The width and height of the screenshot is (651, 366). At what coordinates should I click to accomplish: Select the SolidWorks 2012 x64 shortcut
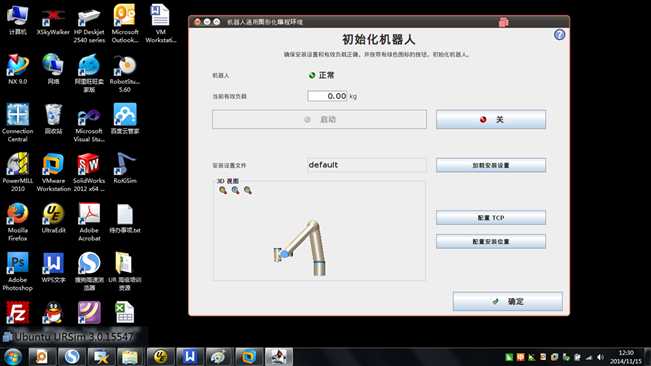(x=89, y=172)
